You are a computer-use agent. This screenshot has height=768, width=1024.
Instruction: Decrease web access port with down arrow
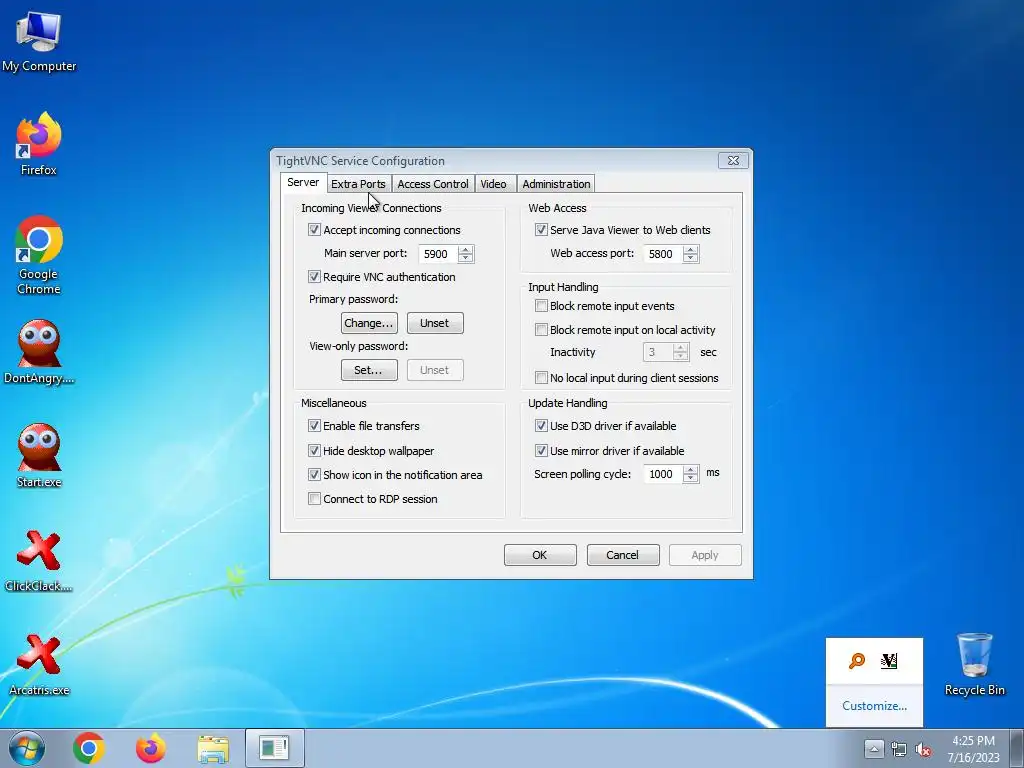(x=691, y=258)
